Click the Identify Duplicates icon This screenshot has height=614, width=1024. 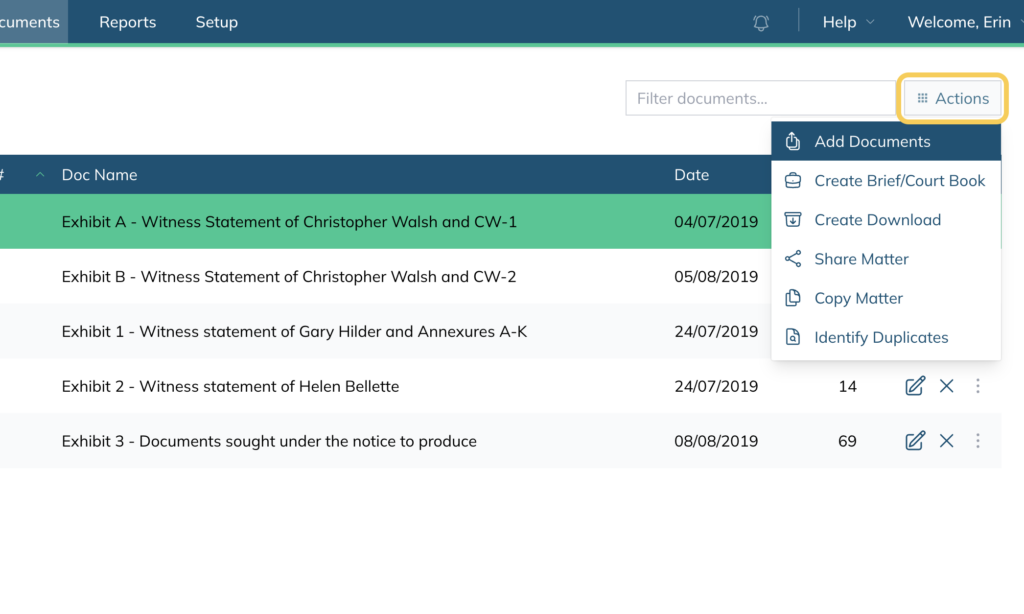coord(793,337)
